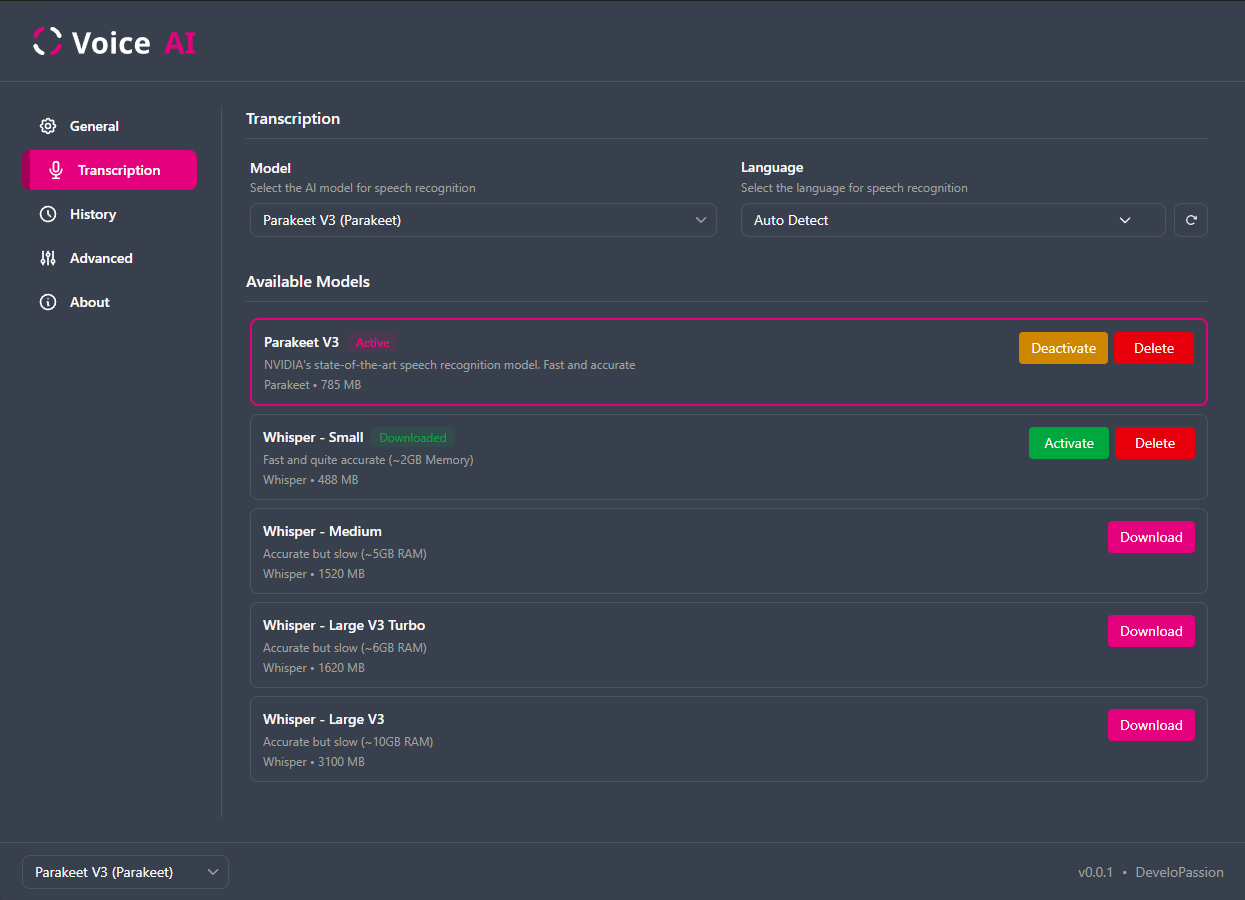
Task: Click the refresh languages icon button
Action: pyautogui.click(x=1191, y=220)
